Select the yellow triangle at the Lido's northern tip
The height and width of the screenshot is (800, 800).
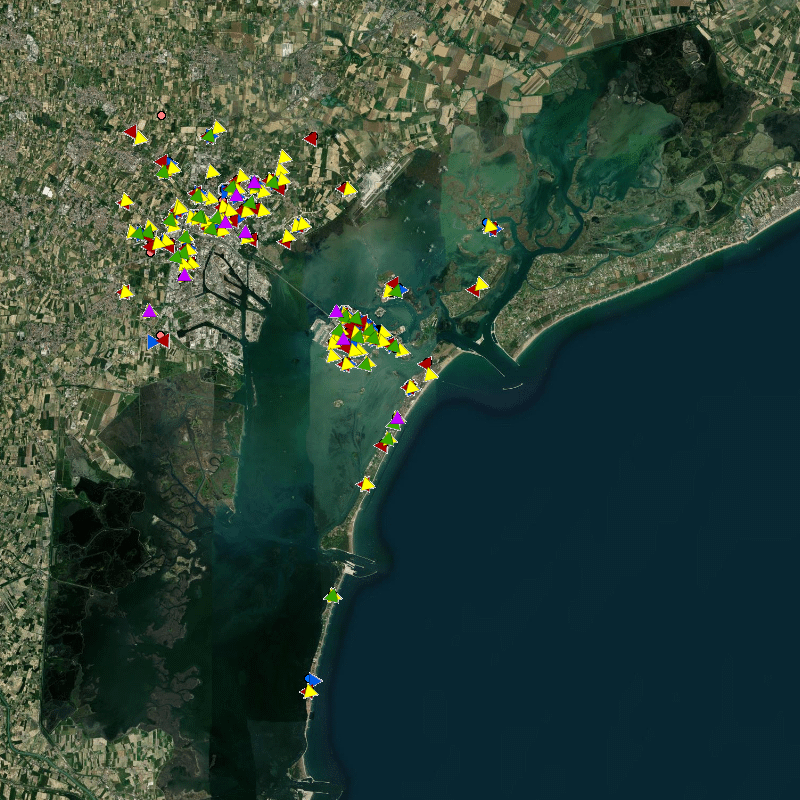click(x=431, y=374)
